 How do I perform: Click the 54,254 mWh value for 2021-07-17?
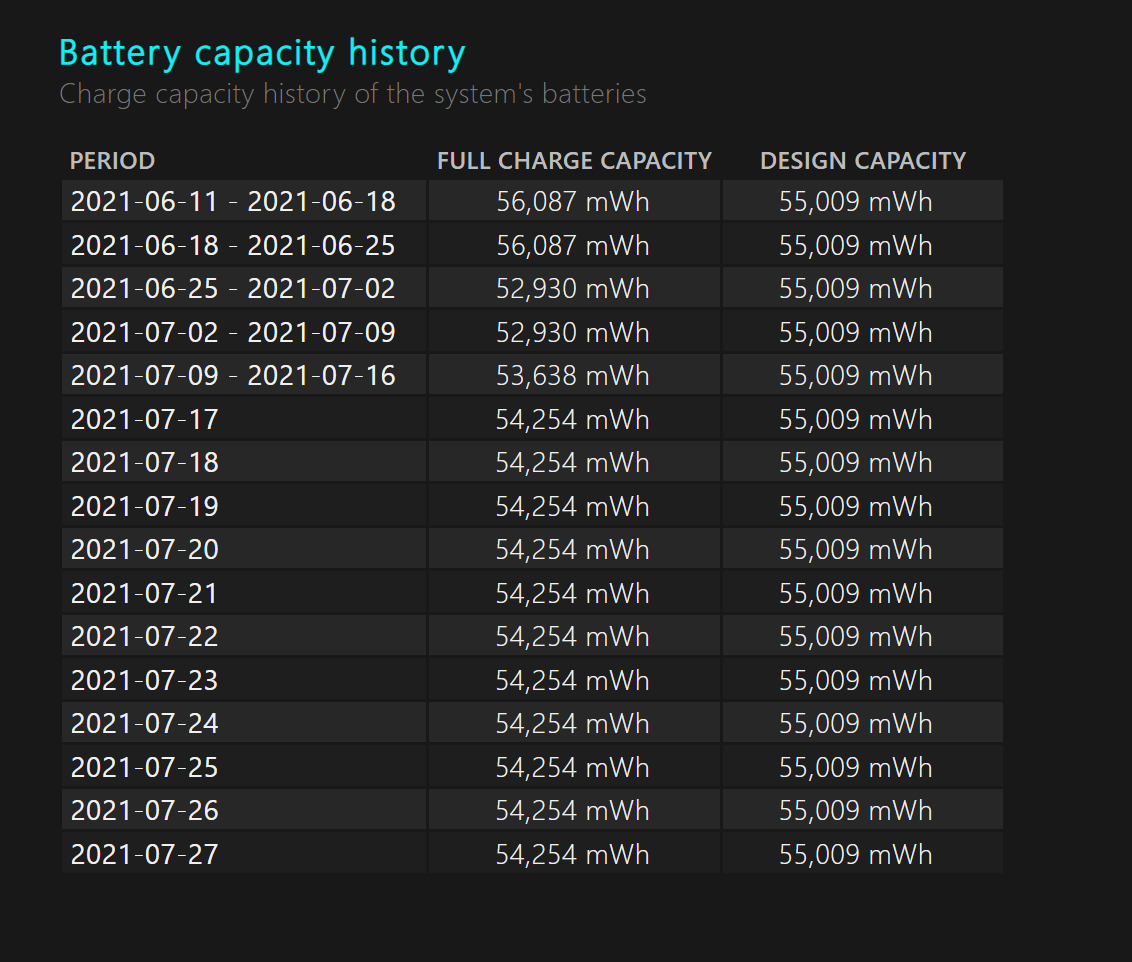coord(574,418)
